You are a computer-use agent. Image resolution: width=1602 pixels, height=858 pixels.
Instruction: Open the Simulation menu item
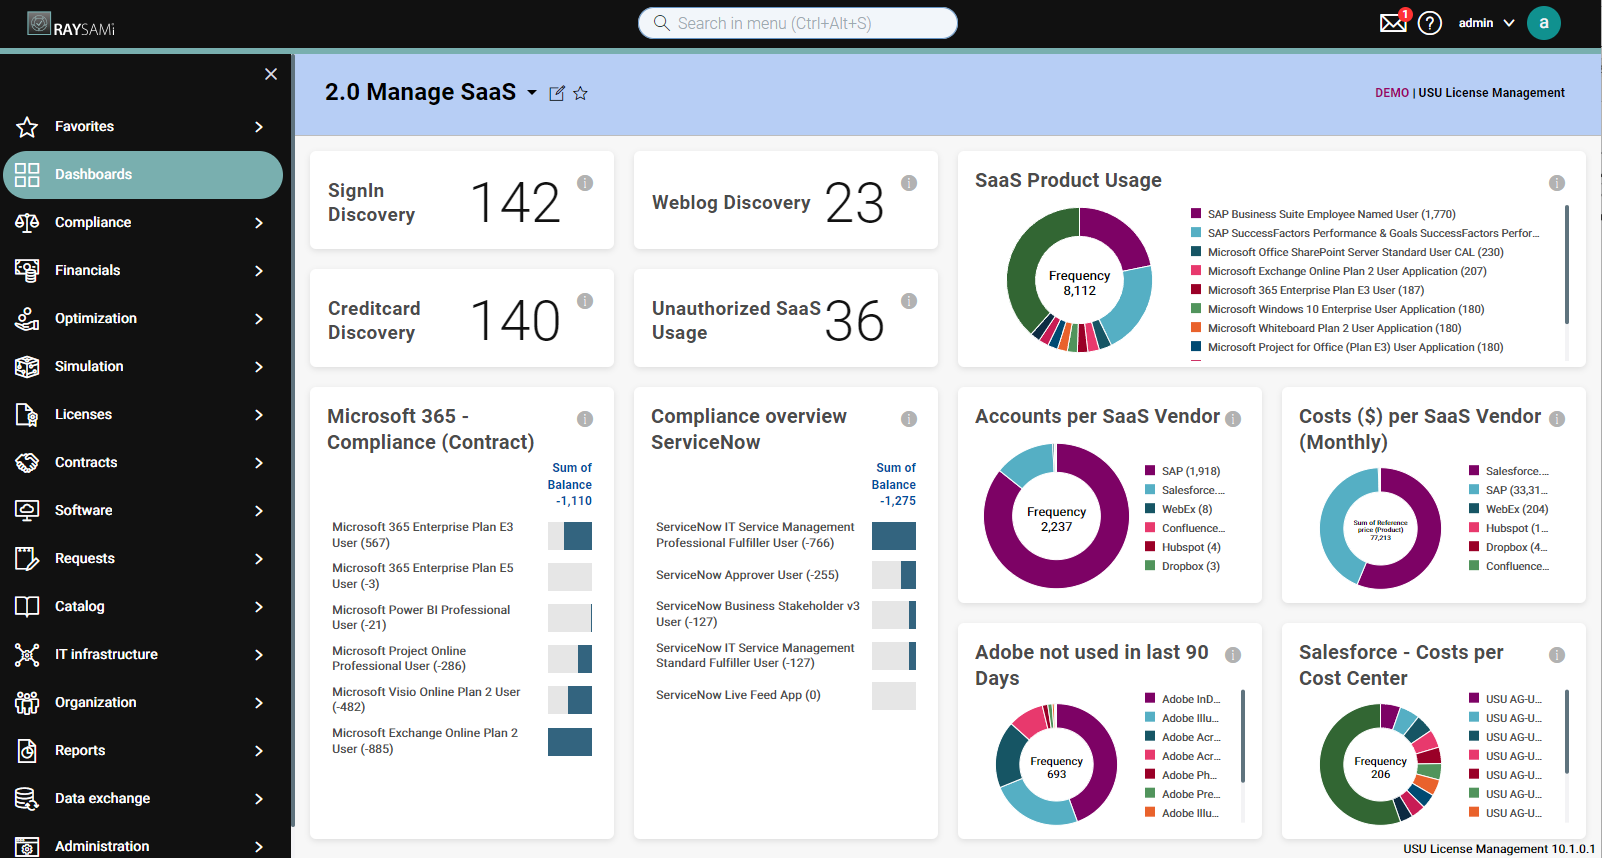(x=143, y=367)
